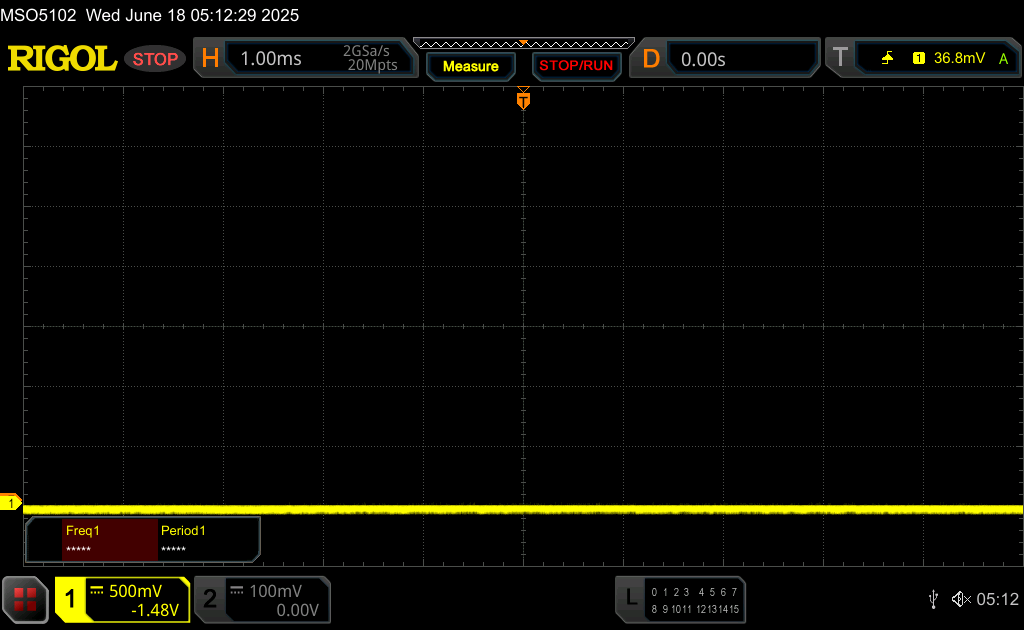Click channel 2 offset 0.00V

pyautogui.click(x=297, y=610)
